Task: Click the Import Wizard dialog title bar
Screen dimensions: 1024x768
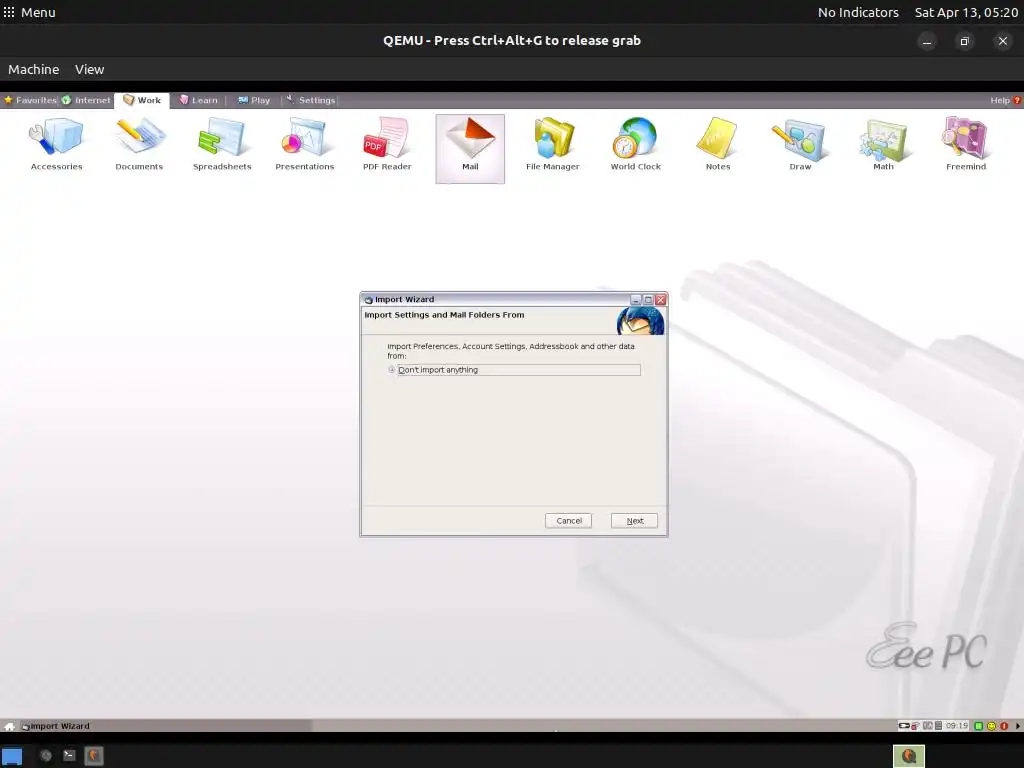Action: tap(494, 299)
